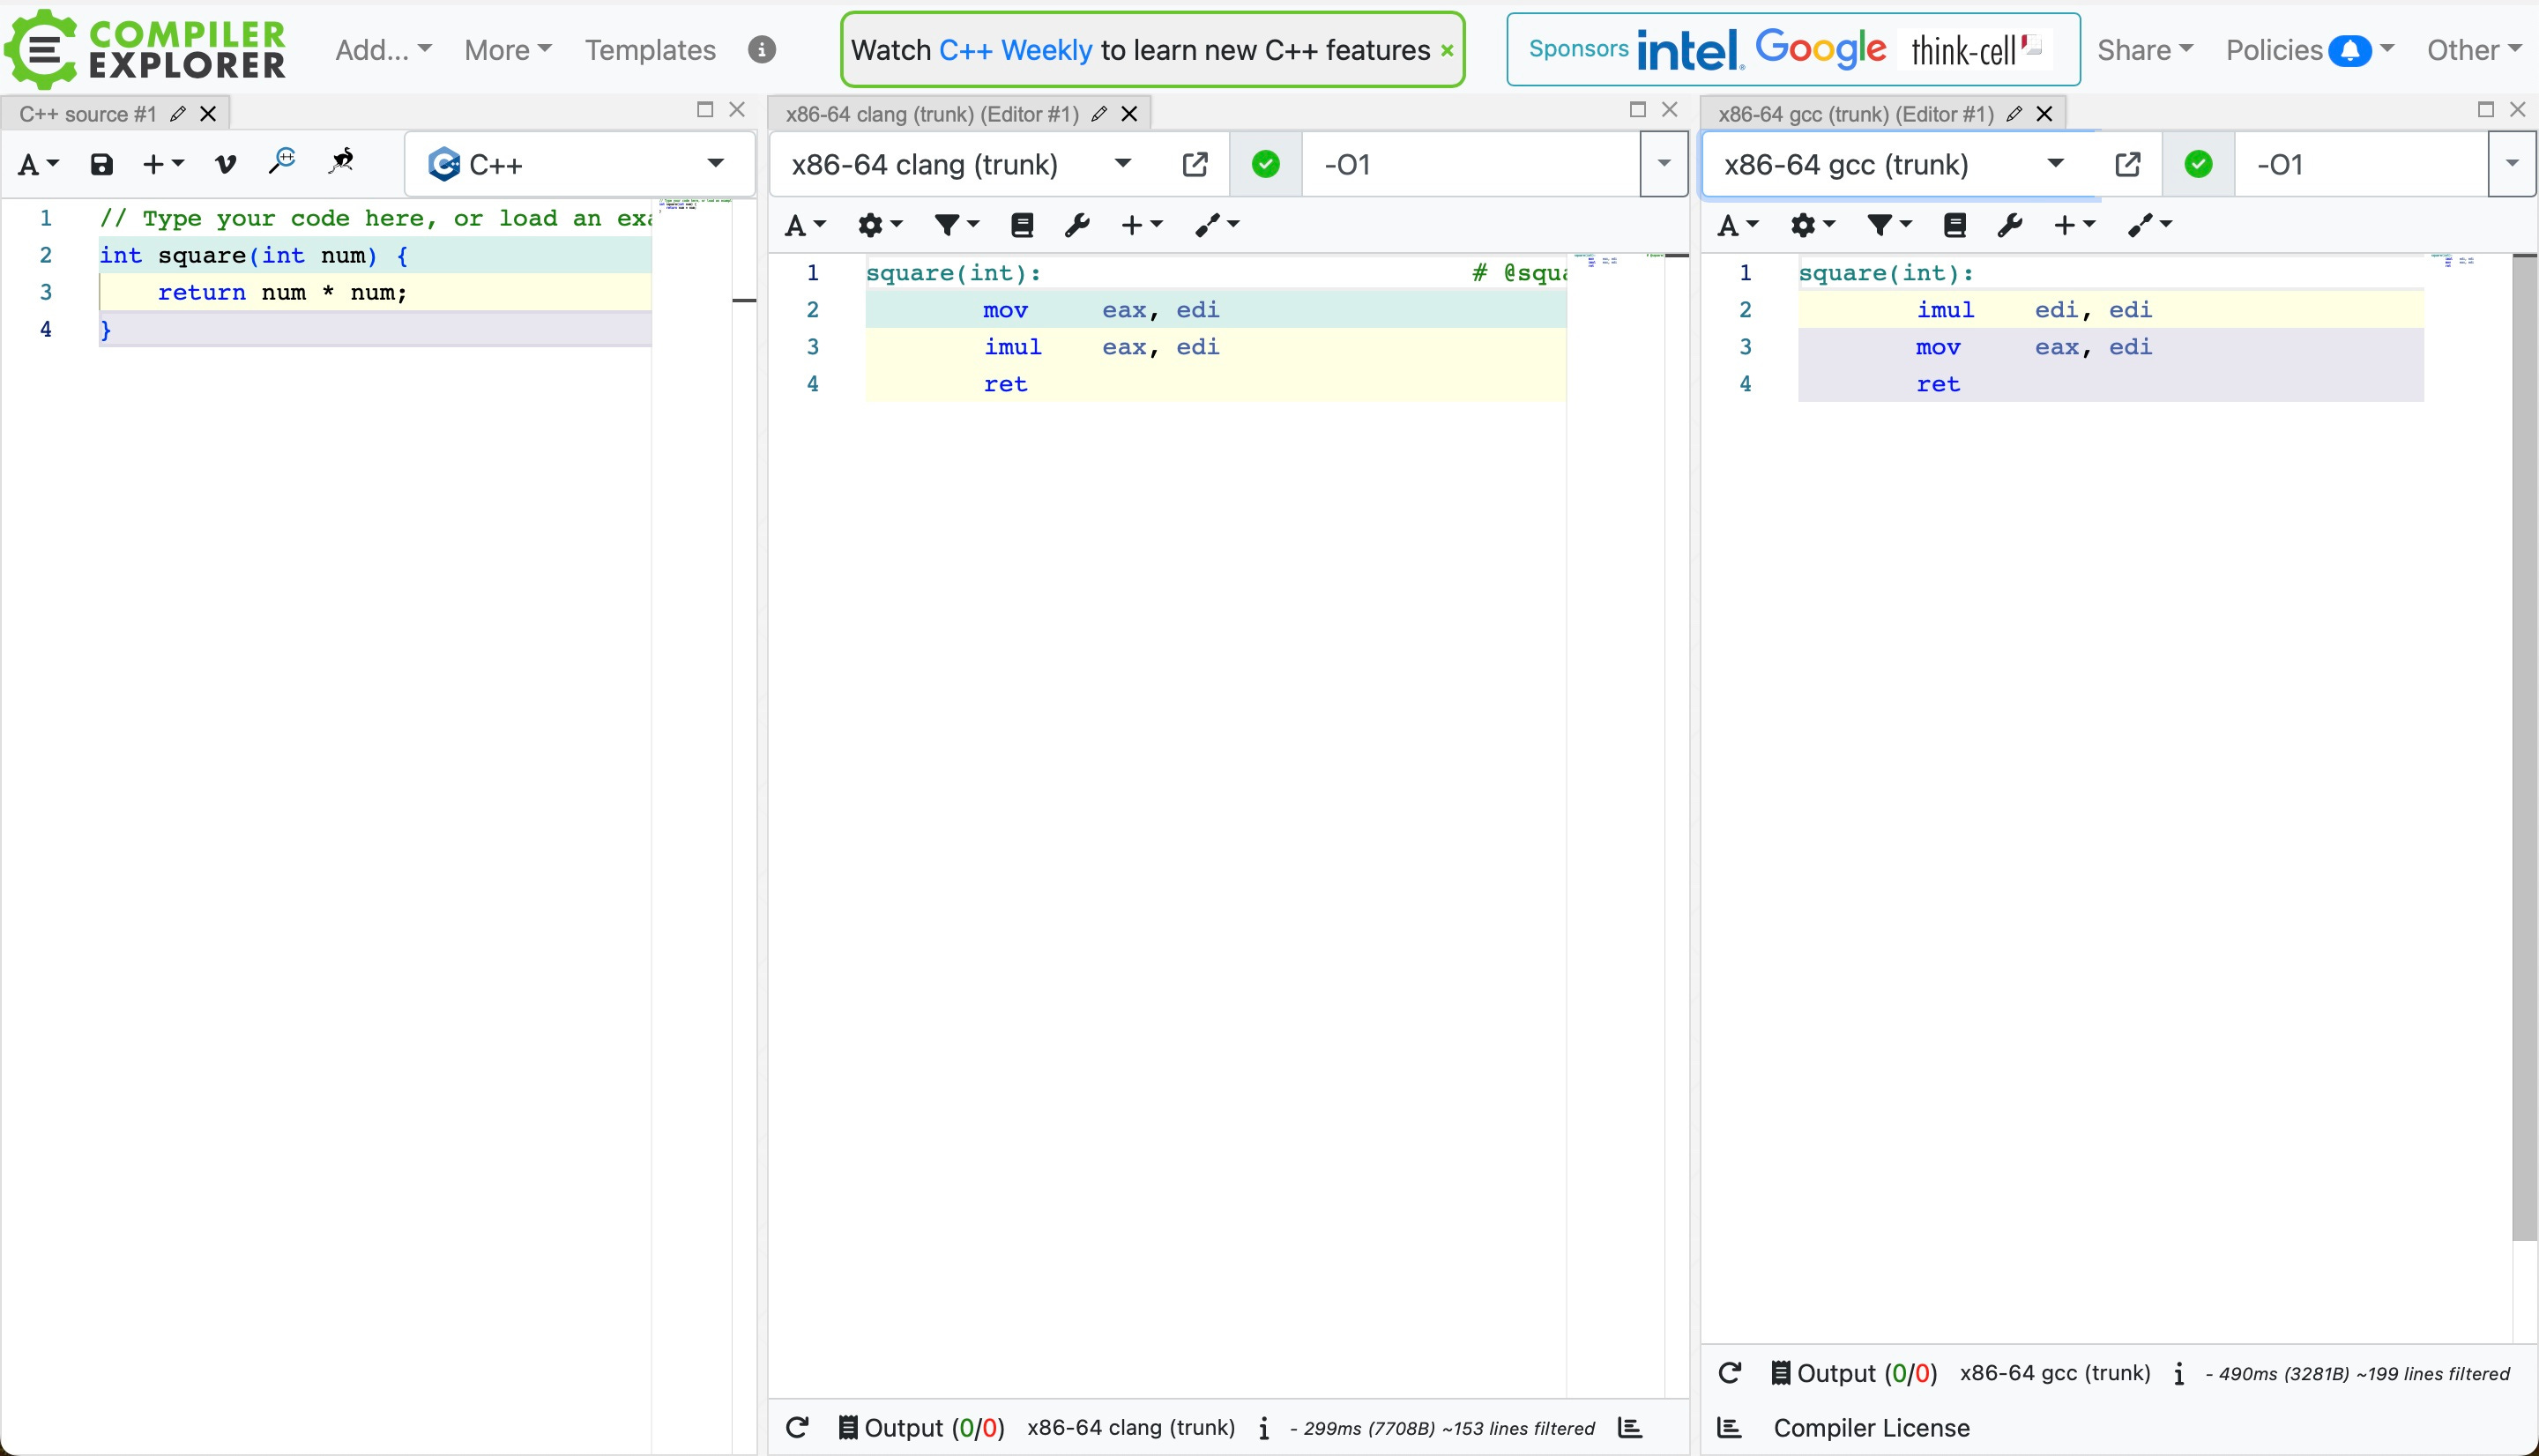The height and width of the screenshot is (1456, 2539).
Task: Rename the clang tab with pencil icon
Action: [x=1099, y=114]
